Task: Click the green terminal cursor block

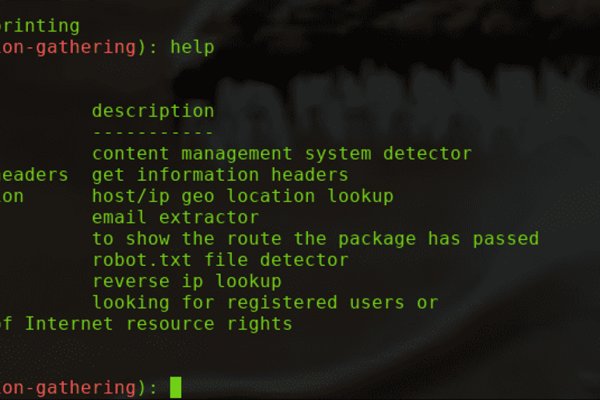Action: 176,387
